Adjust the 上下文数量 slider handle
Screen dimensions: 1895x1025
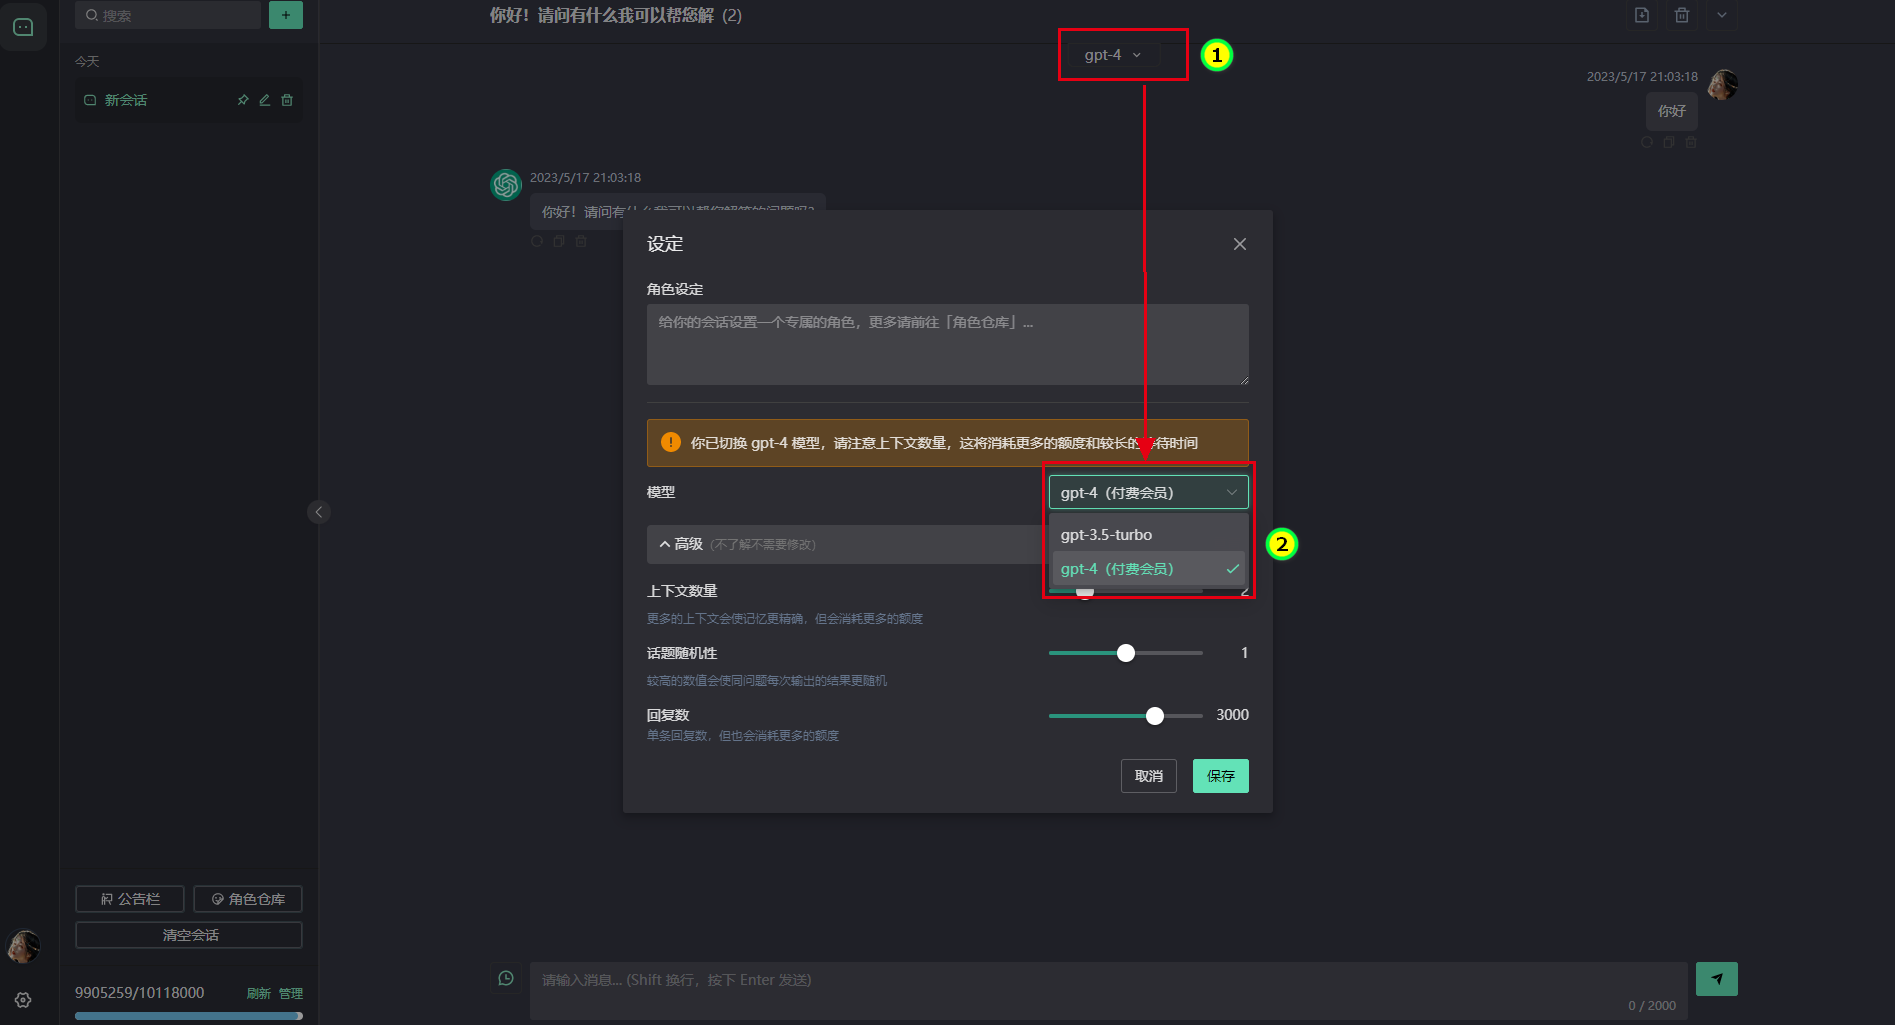(1085, 592)
